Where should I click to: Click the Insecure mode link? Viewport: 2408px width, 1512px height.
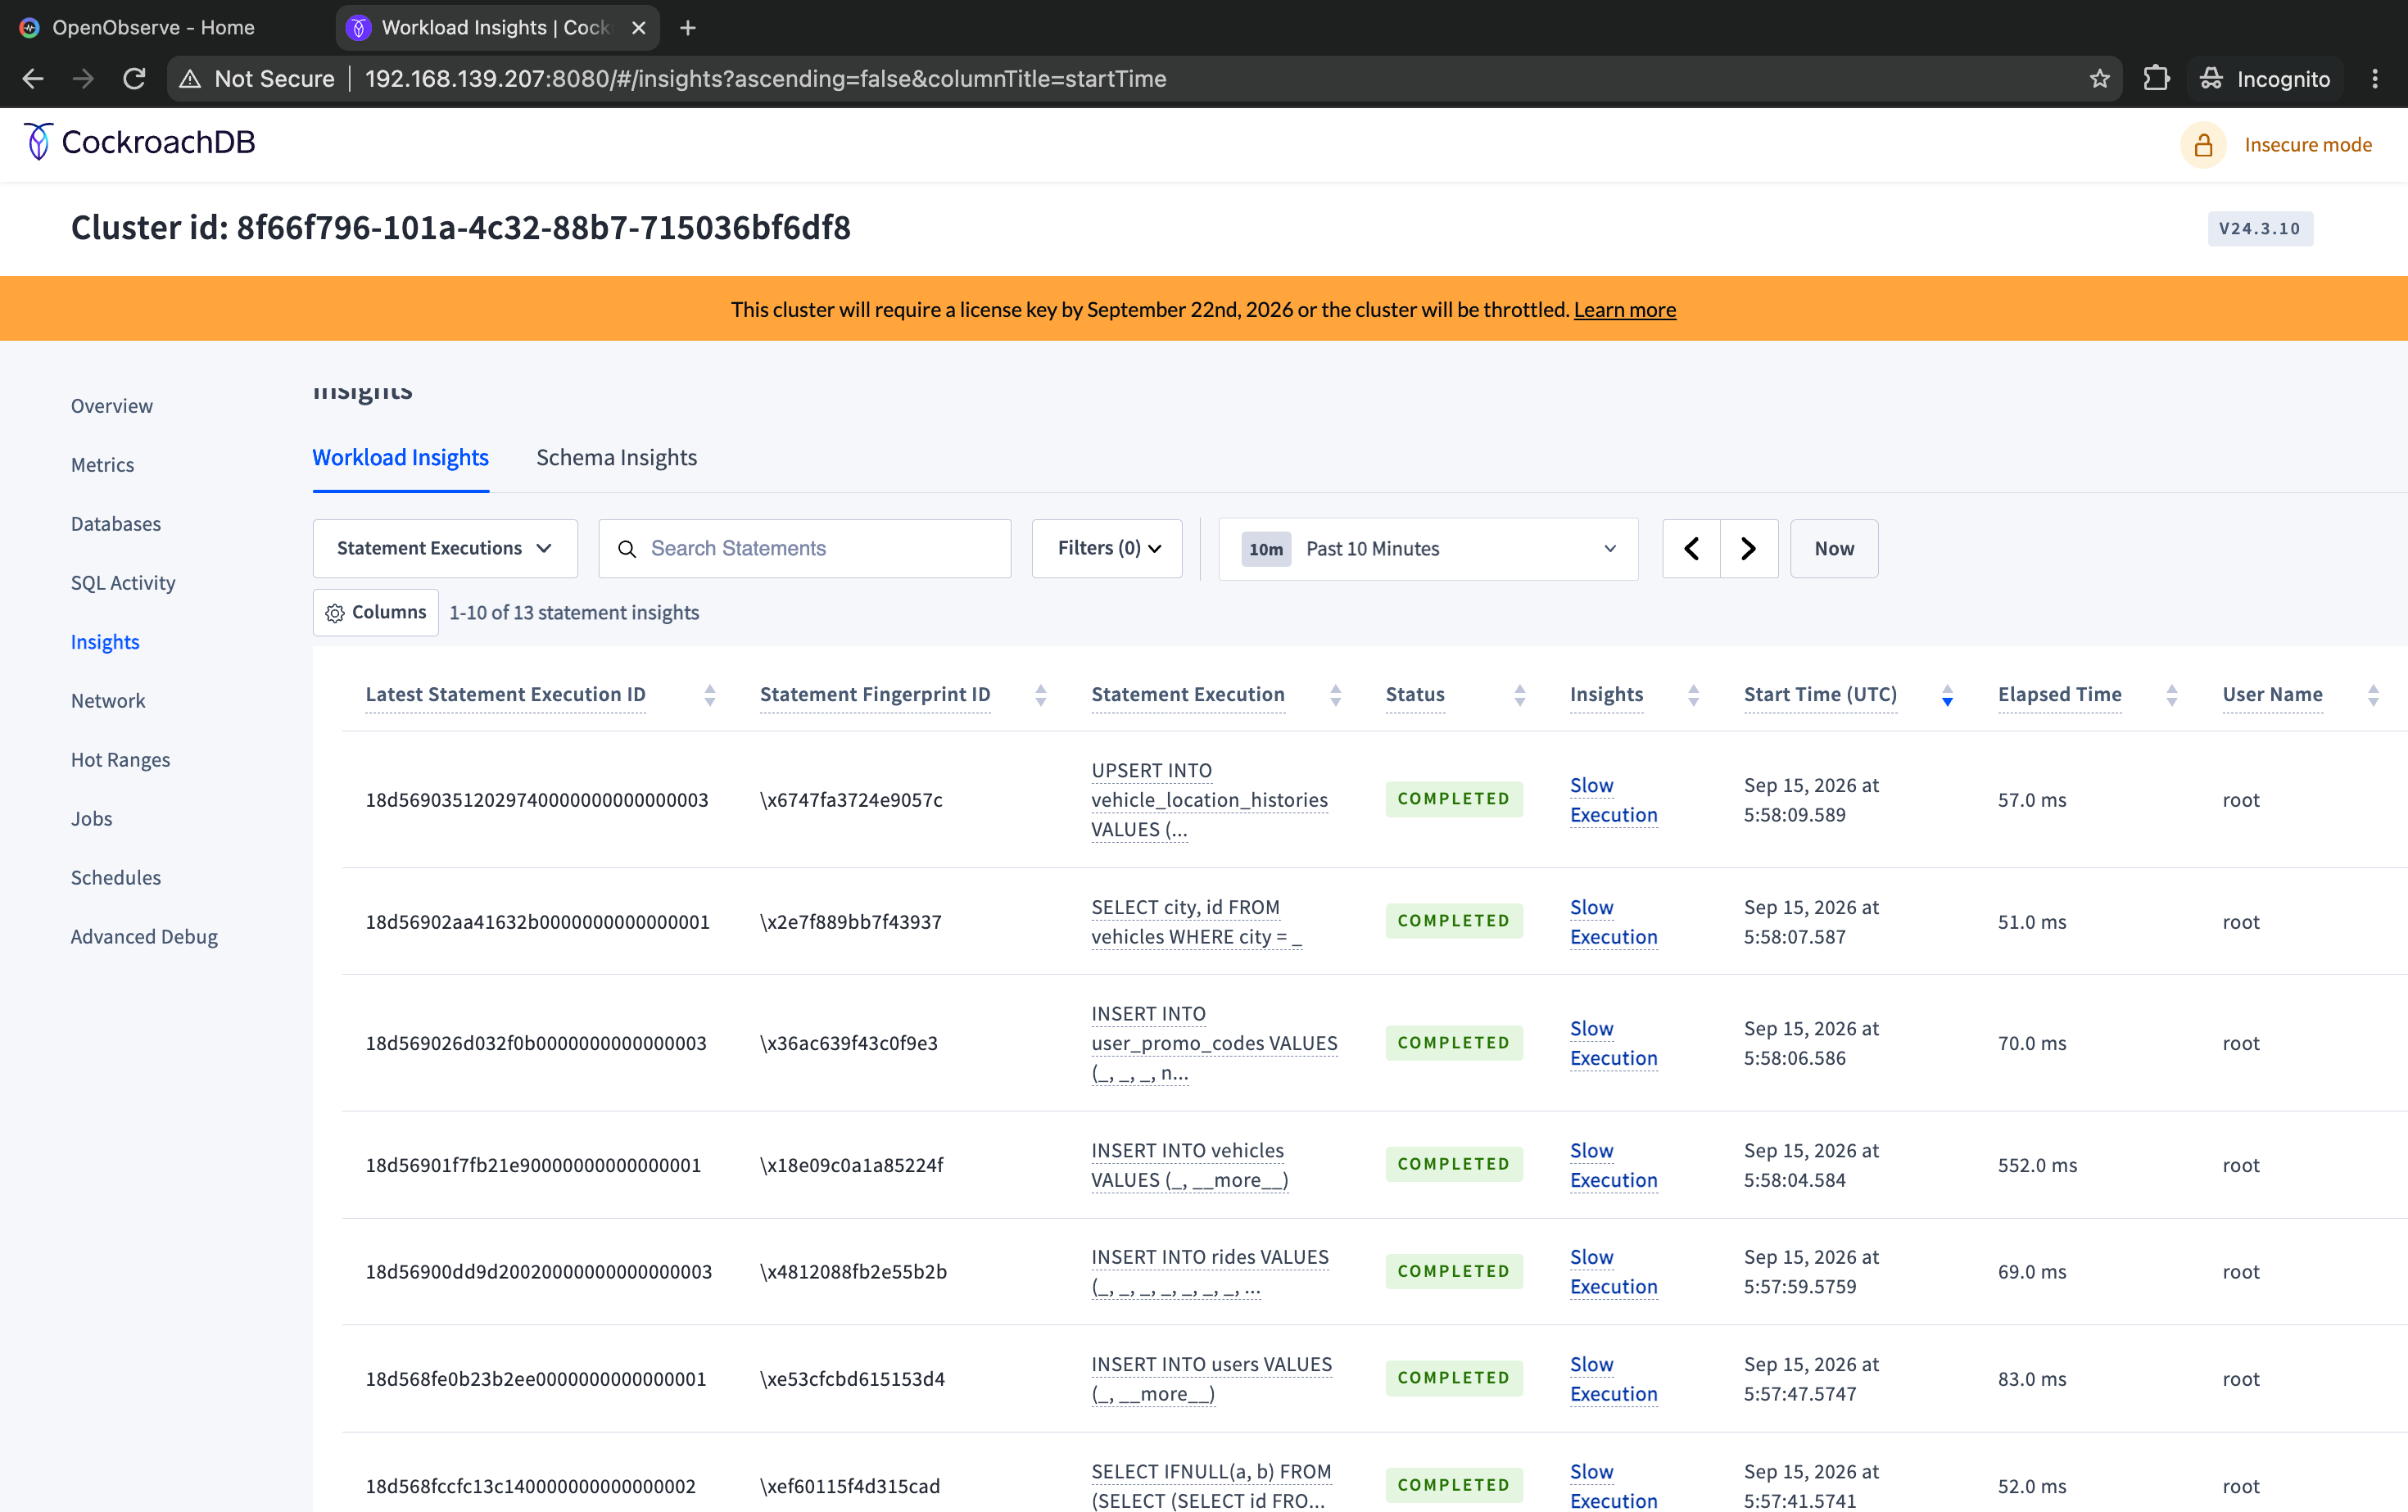coord(2308,146)
